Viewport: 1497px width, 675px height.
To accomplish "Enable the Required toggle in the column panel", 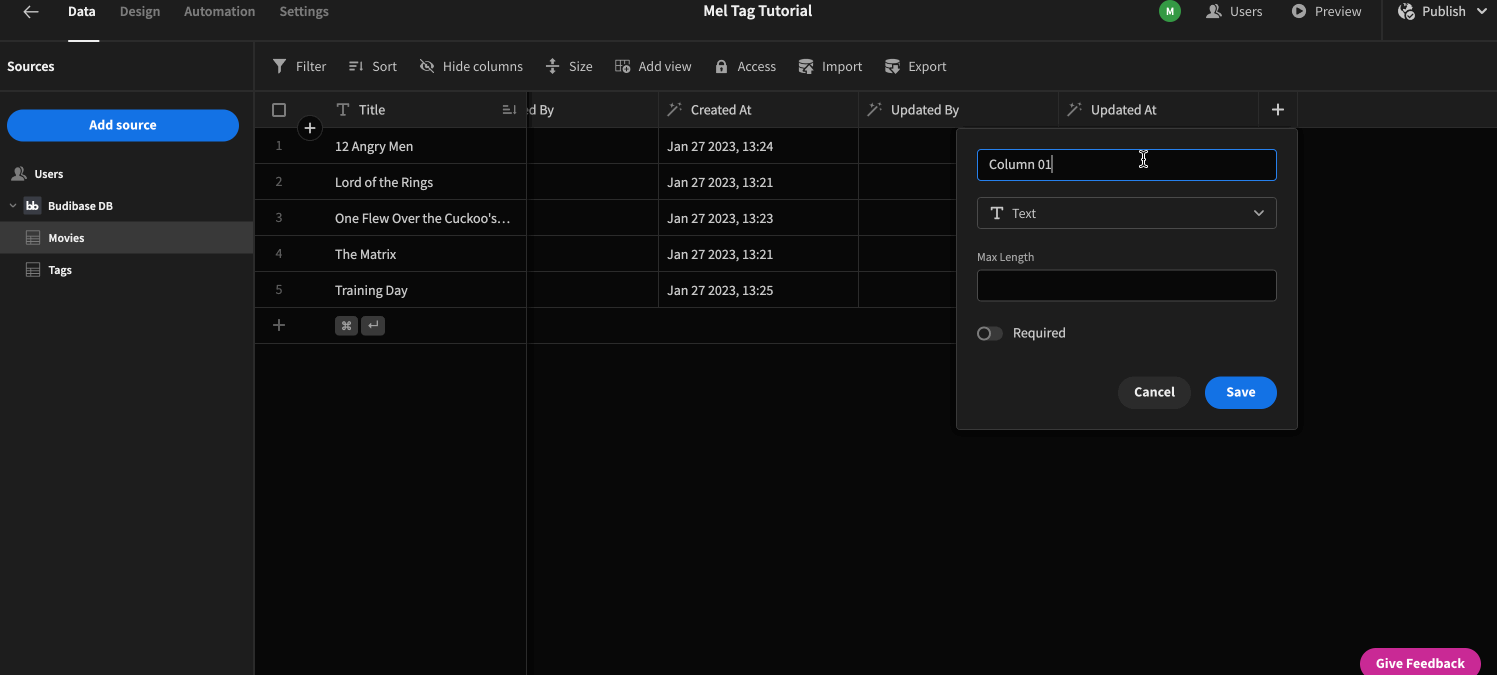I will 989,333.
